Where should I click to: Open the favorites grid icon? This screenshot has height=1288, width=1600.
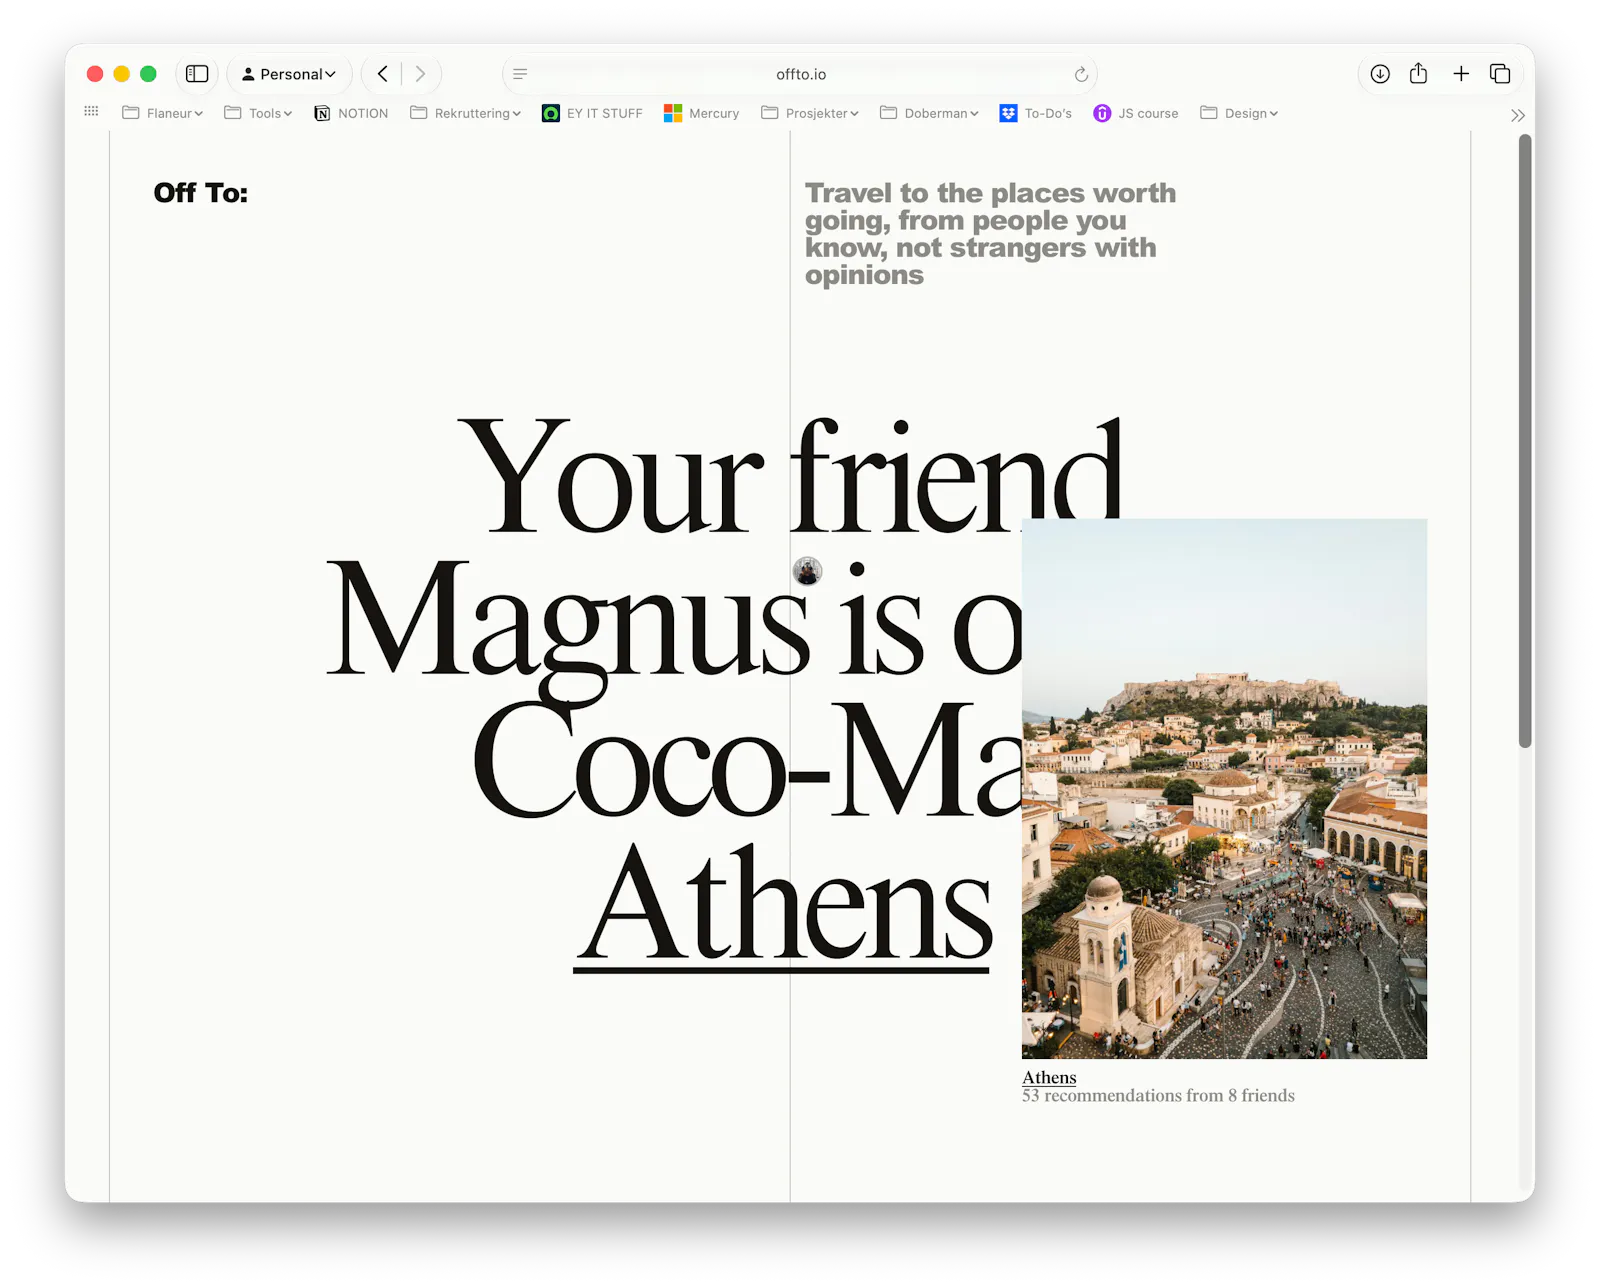pos(91,112)
